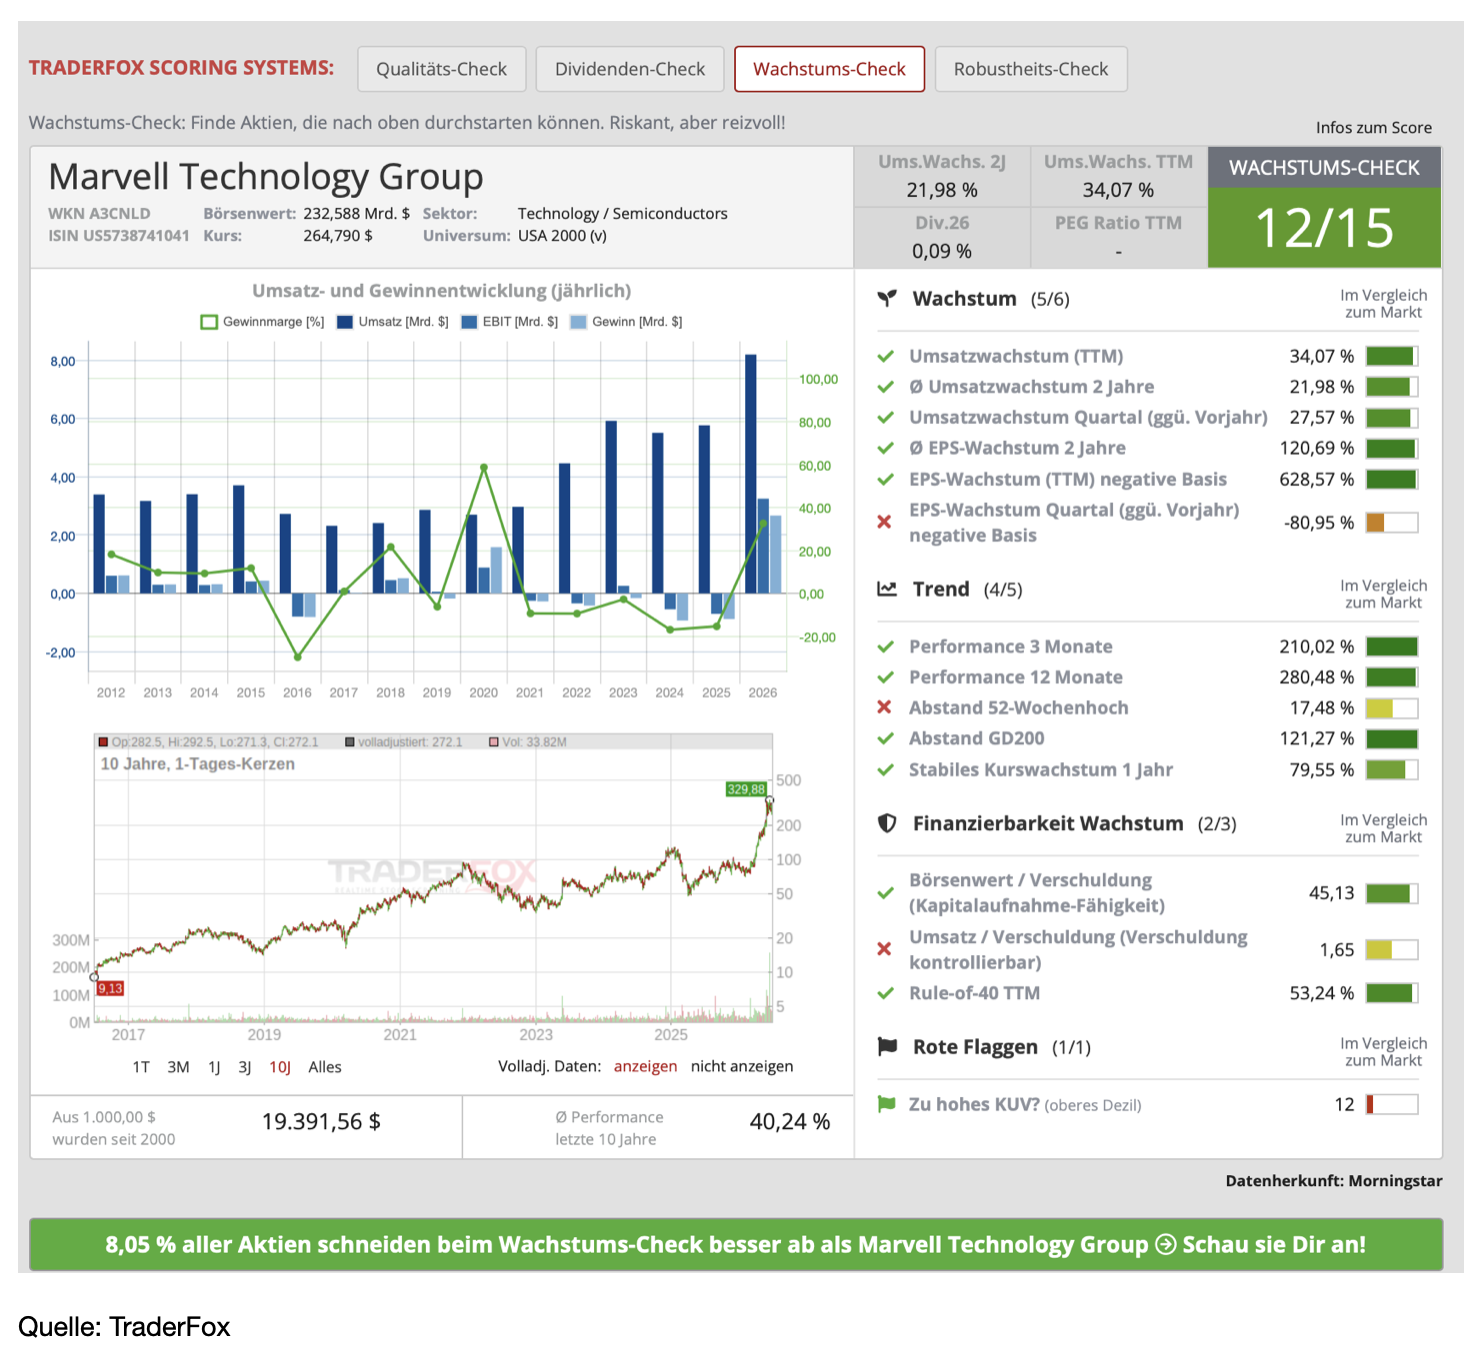Toggle Umsatz [Mrd. $] legend series
This screenshot has height=1358, width=1472.
click(393, 322)
